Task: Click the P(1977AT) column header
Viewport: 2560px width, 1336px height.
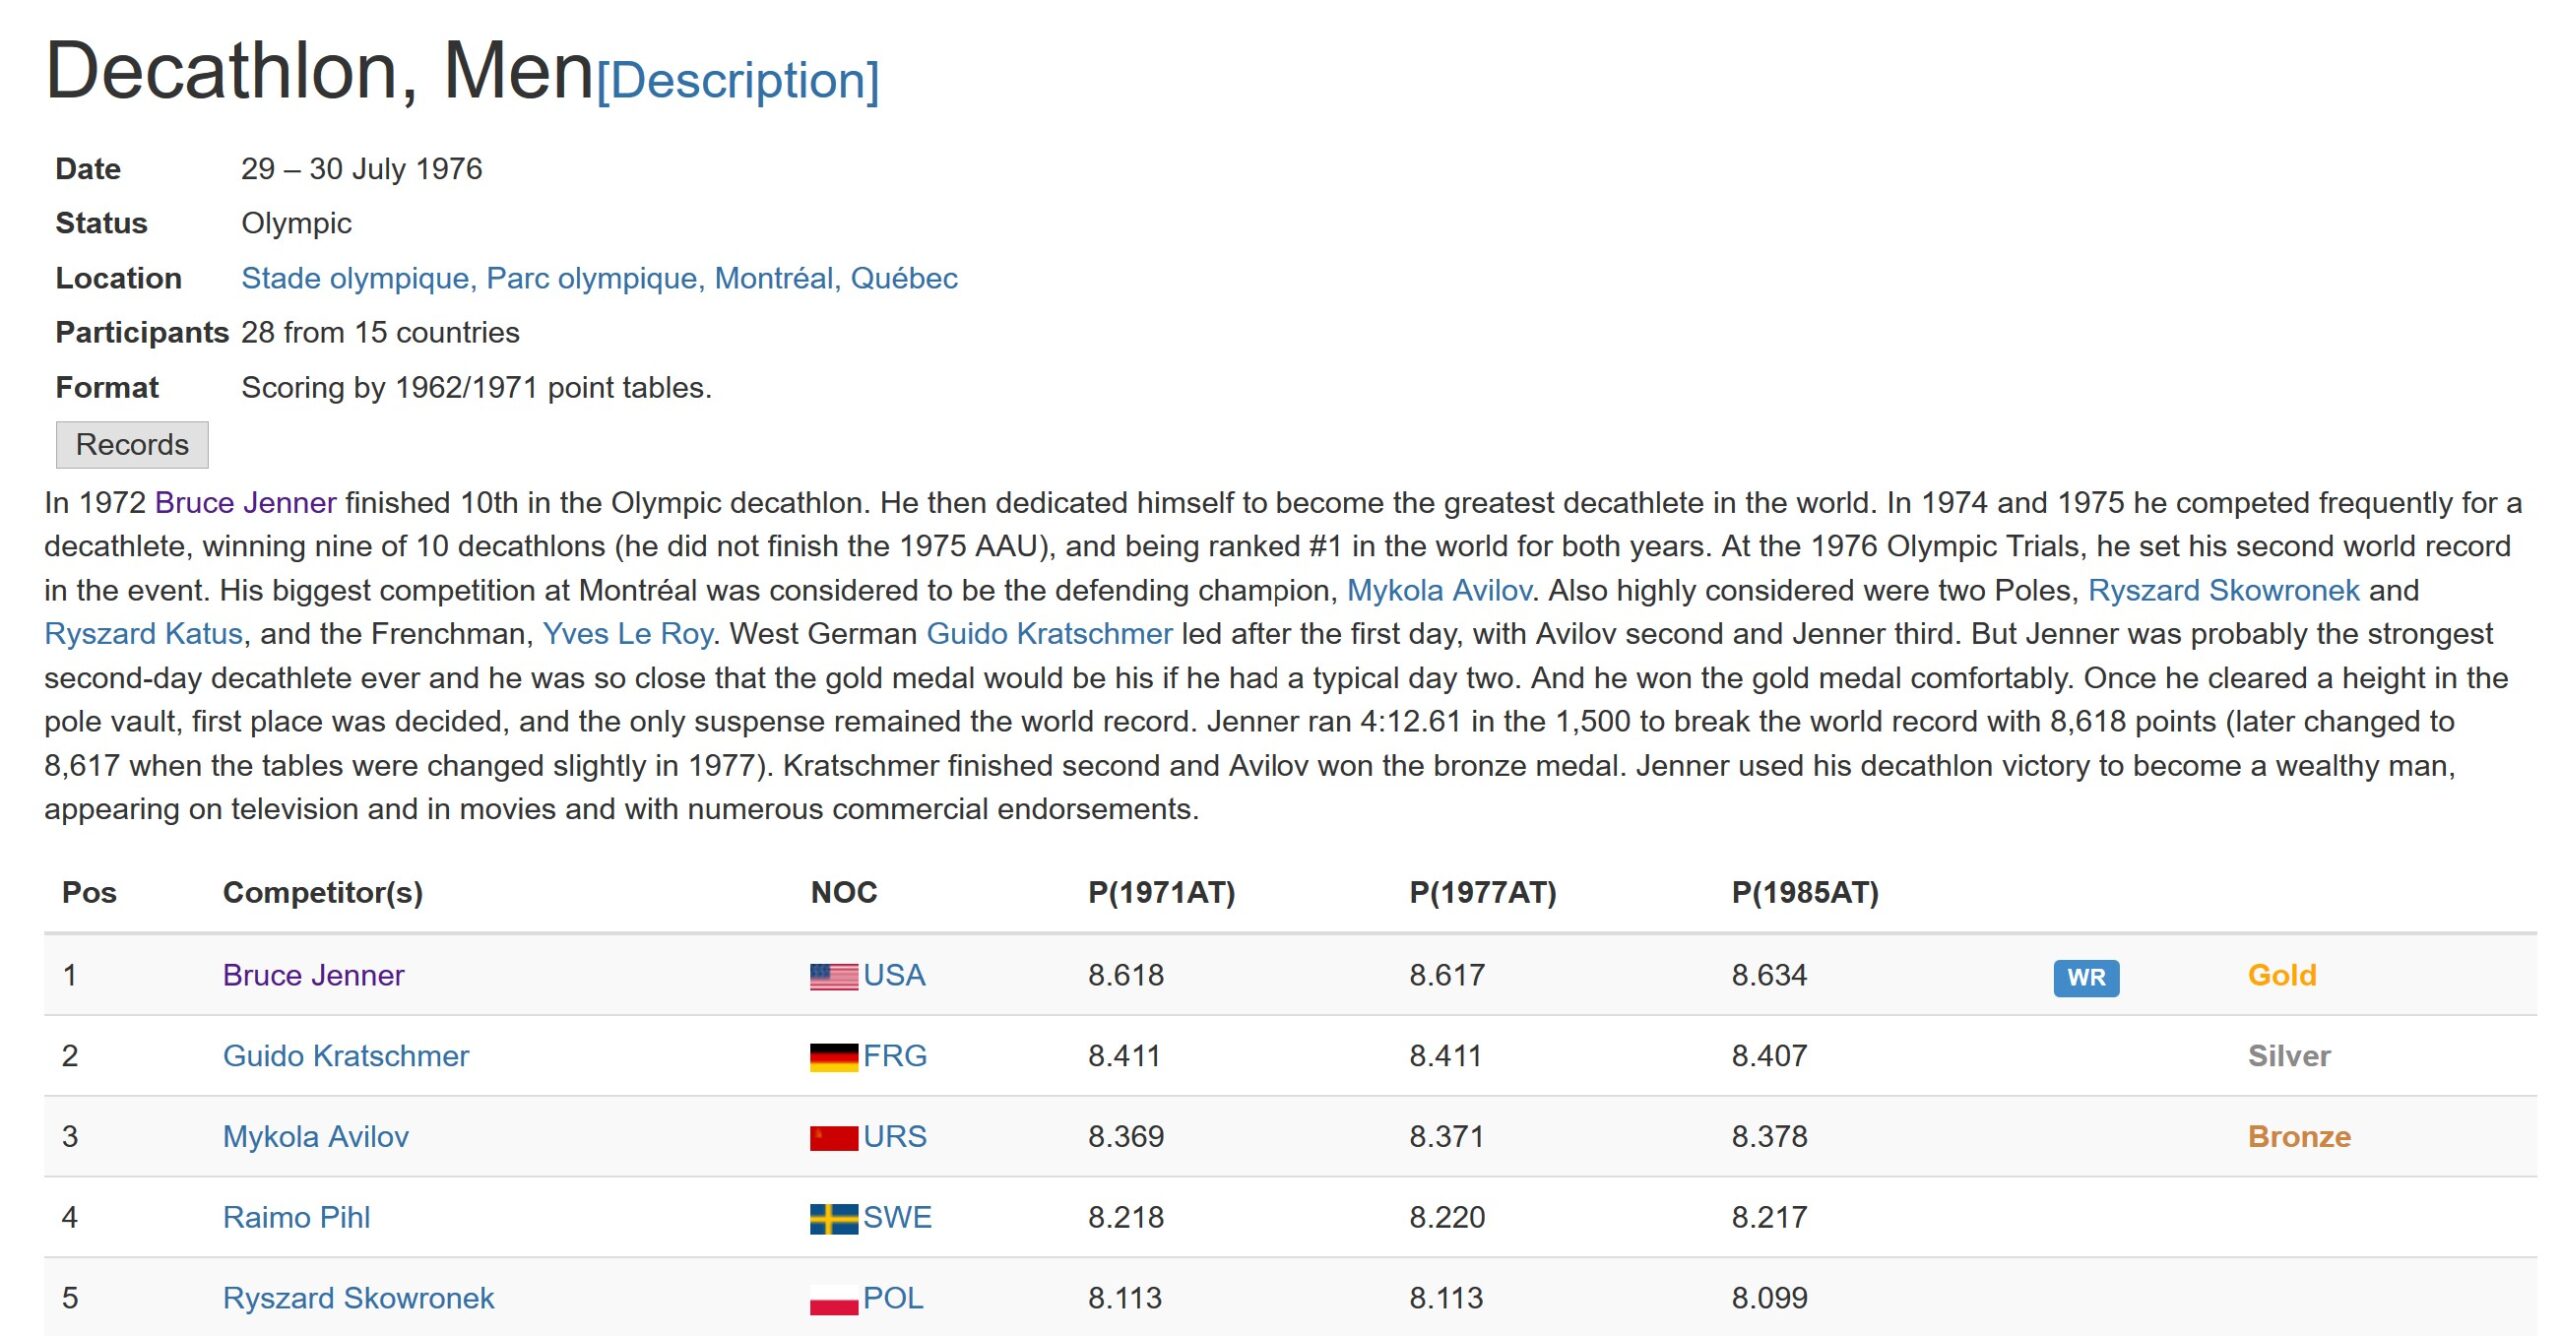Action: (1483, 892)
